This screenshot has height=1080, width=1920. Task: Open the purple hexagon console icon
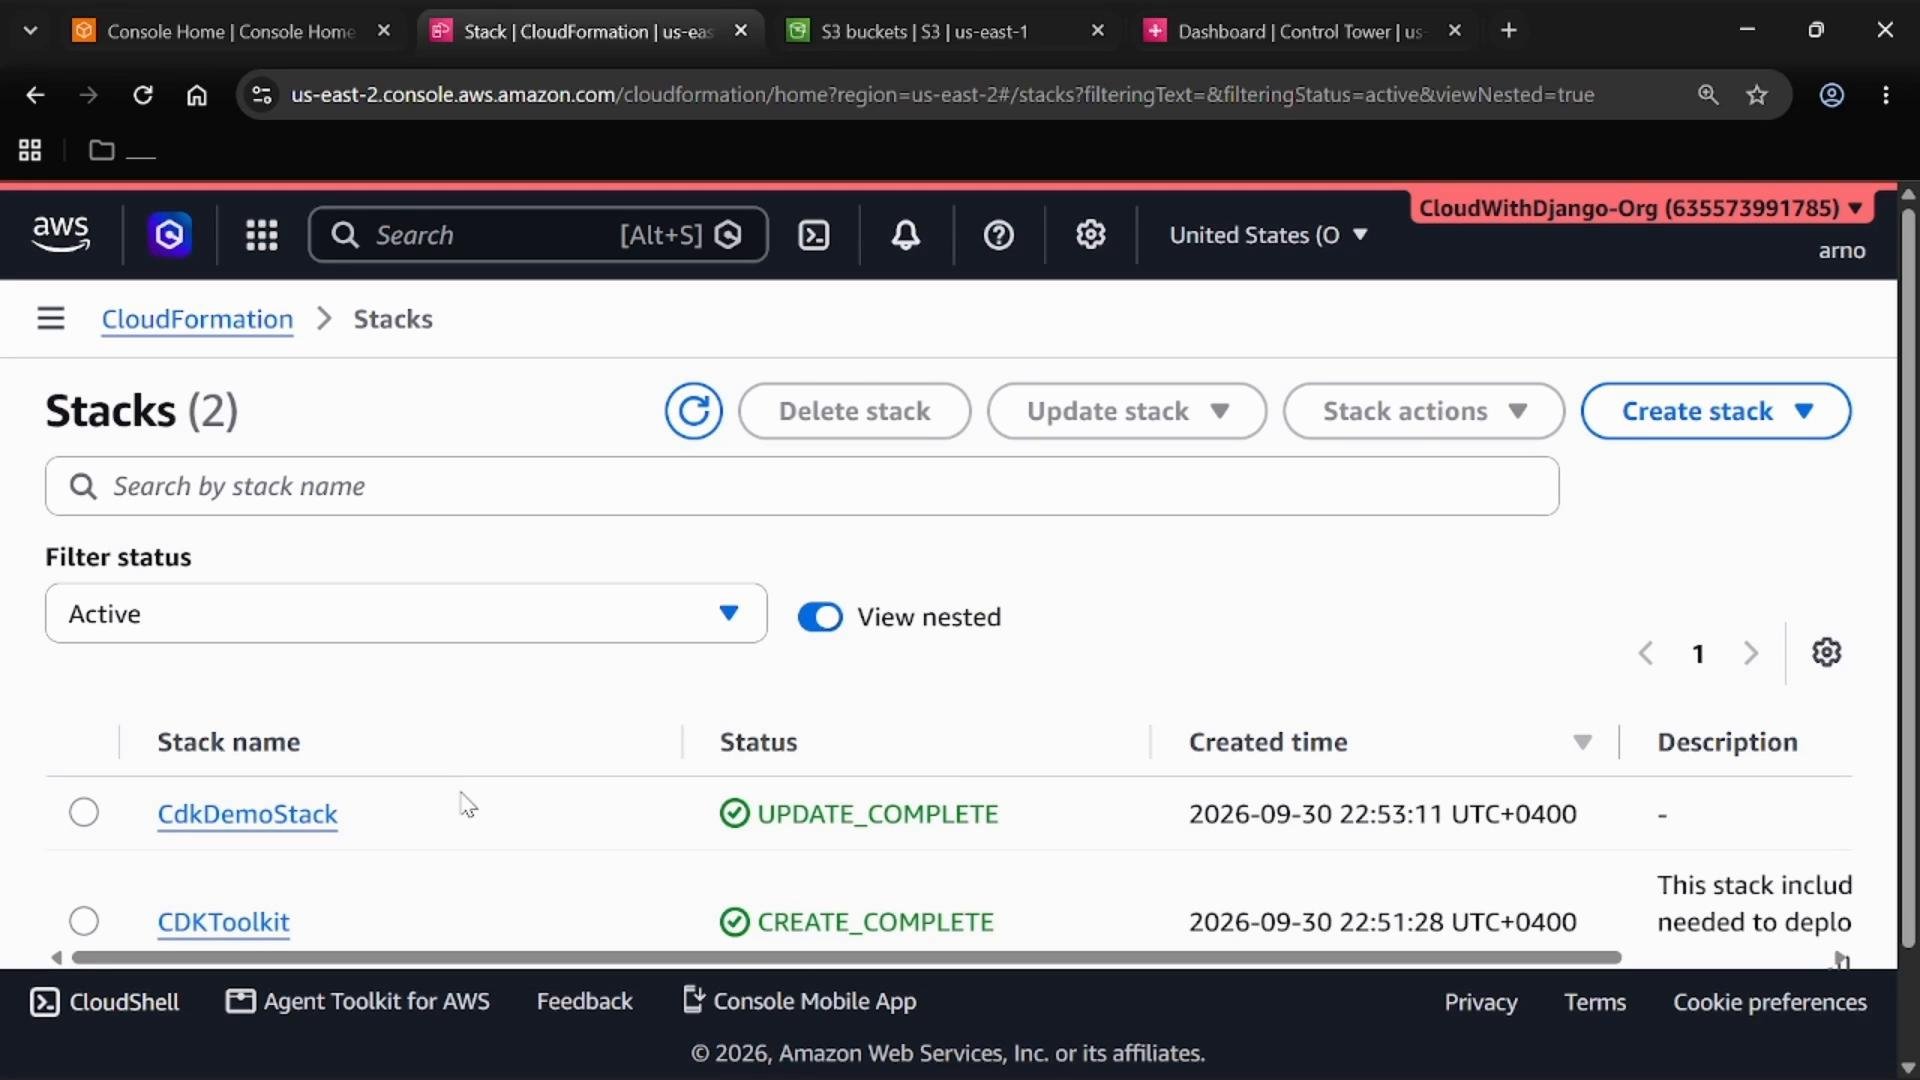(169, 235)
